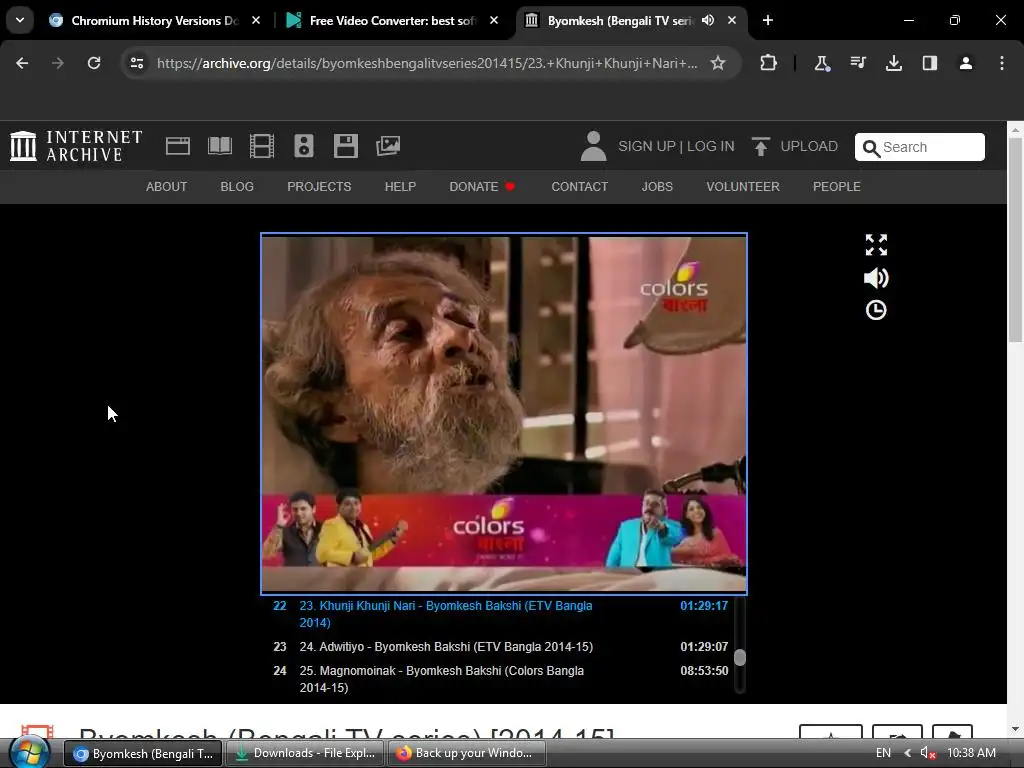This screenshot has width=1024, height=768.
Task: Open the Chrome three-dot menu
Action: point(1002,63)
